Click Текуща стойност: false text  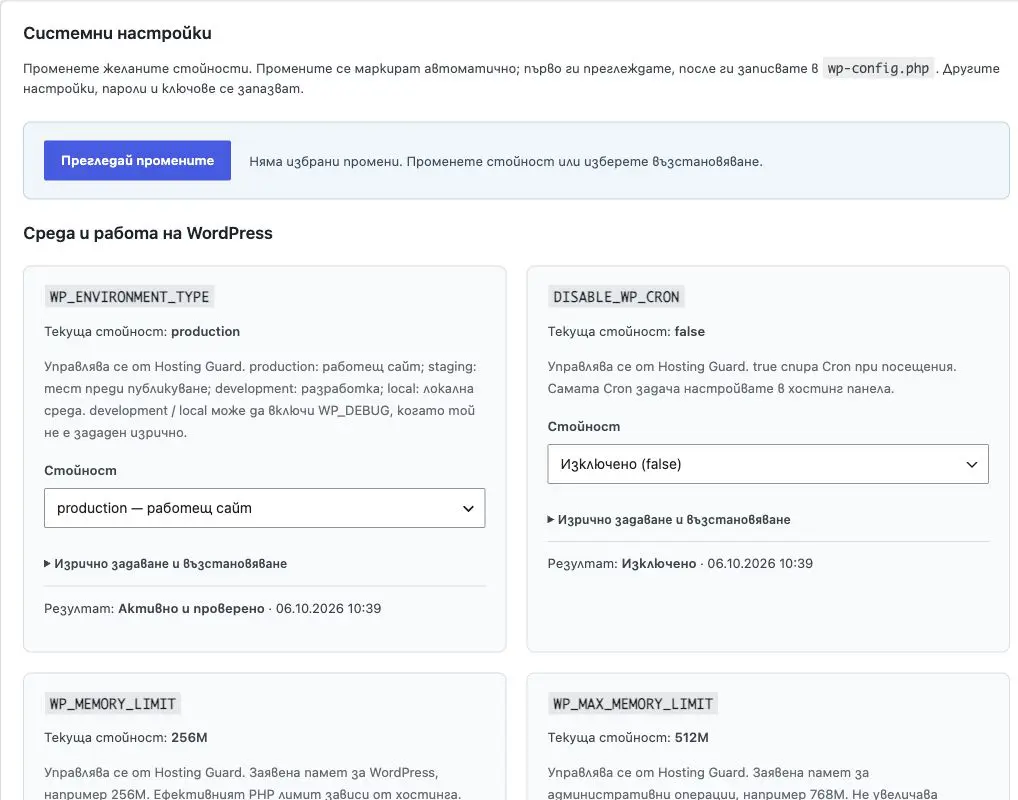626,331
